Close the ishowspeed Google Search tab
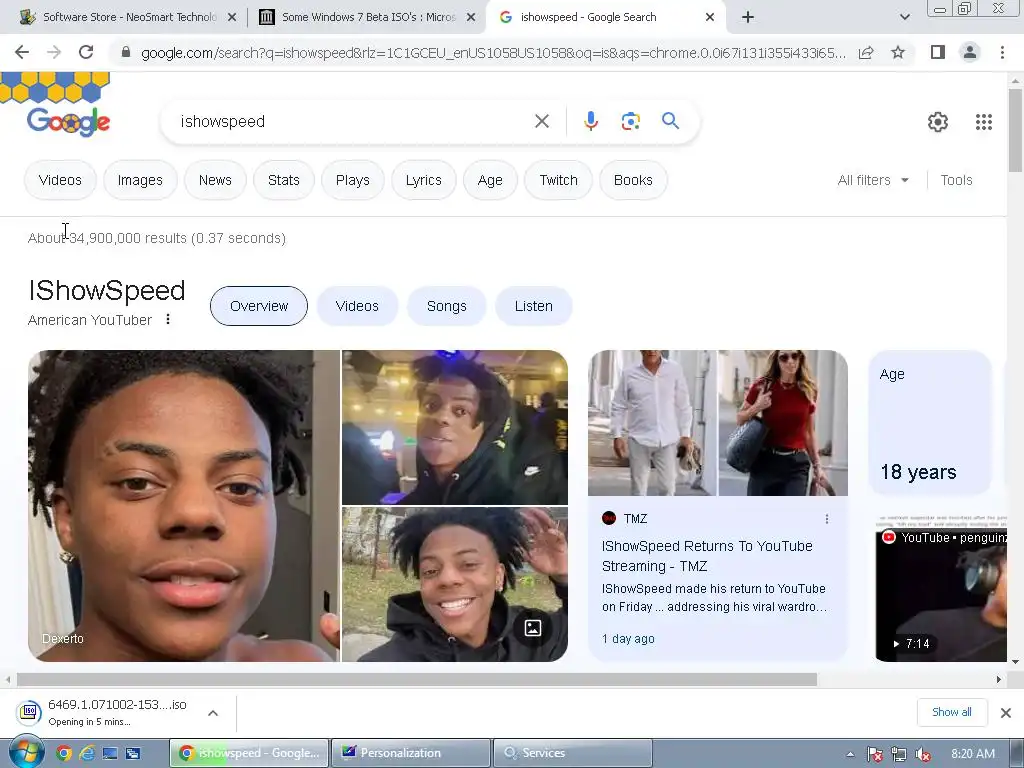The height and width of the screenshot is (768, 1024). [710, 17]
